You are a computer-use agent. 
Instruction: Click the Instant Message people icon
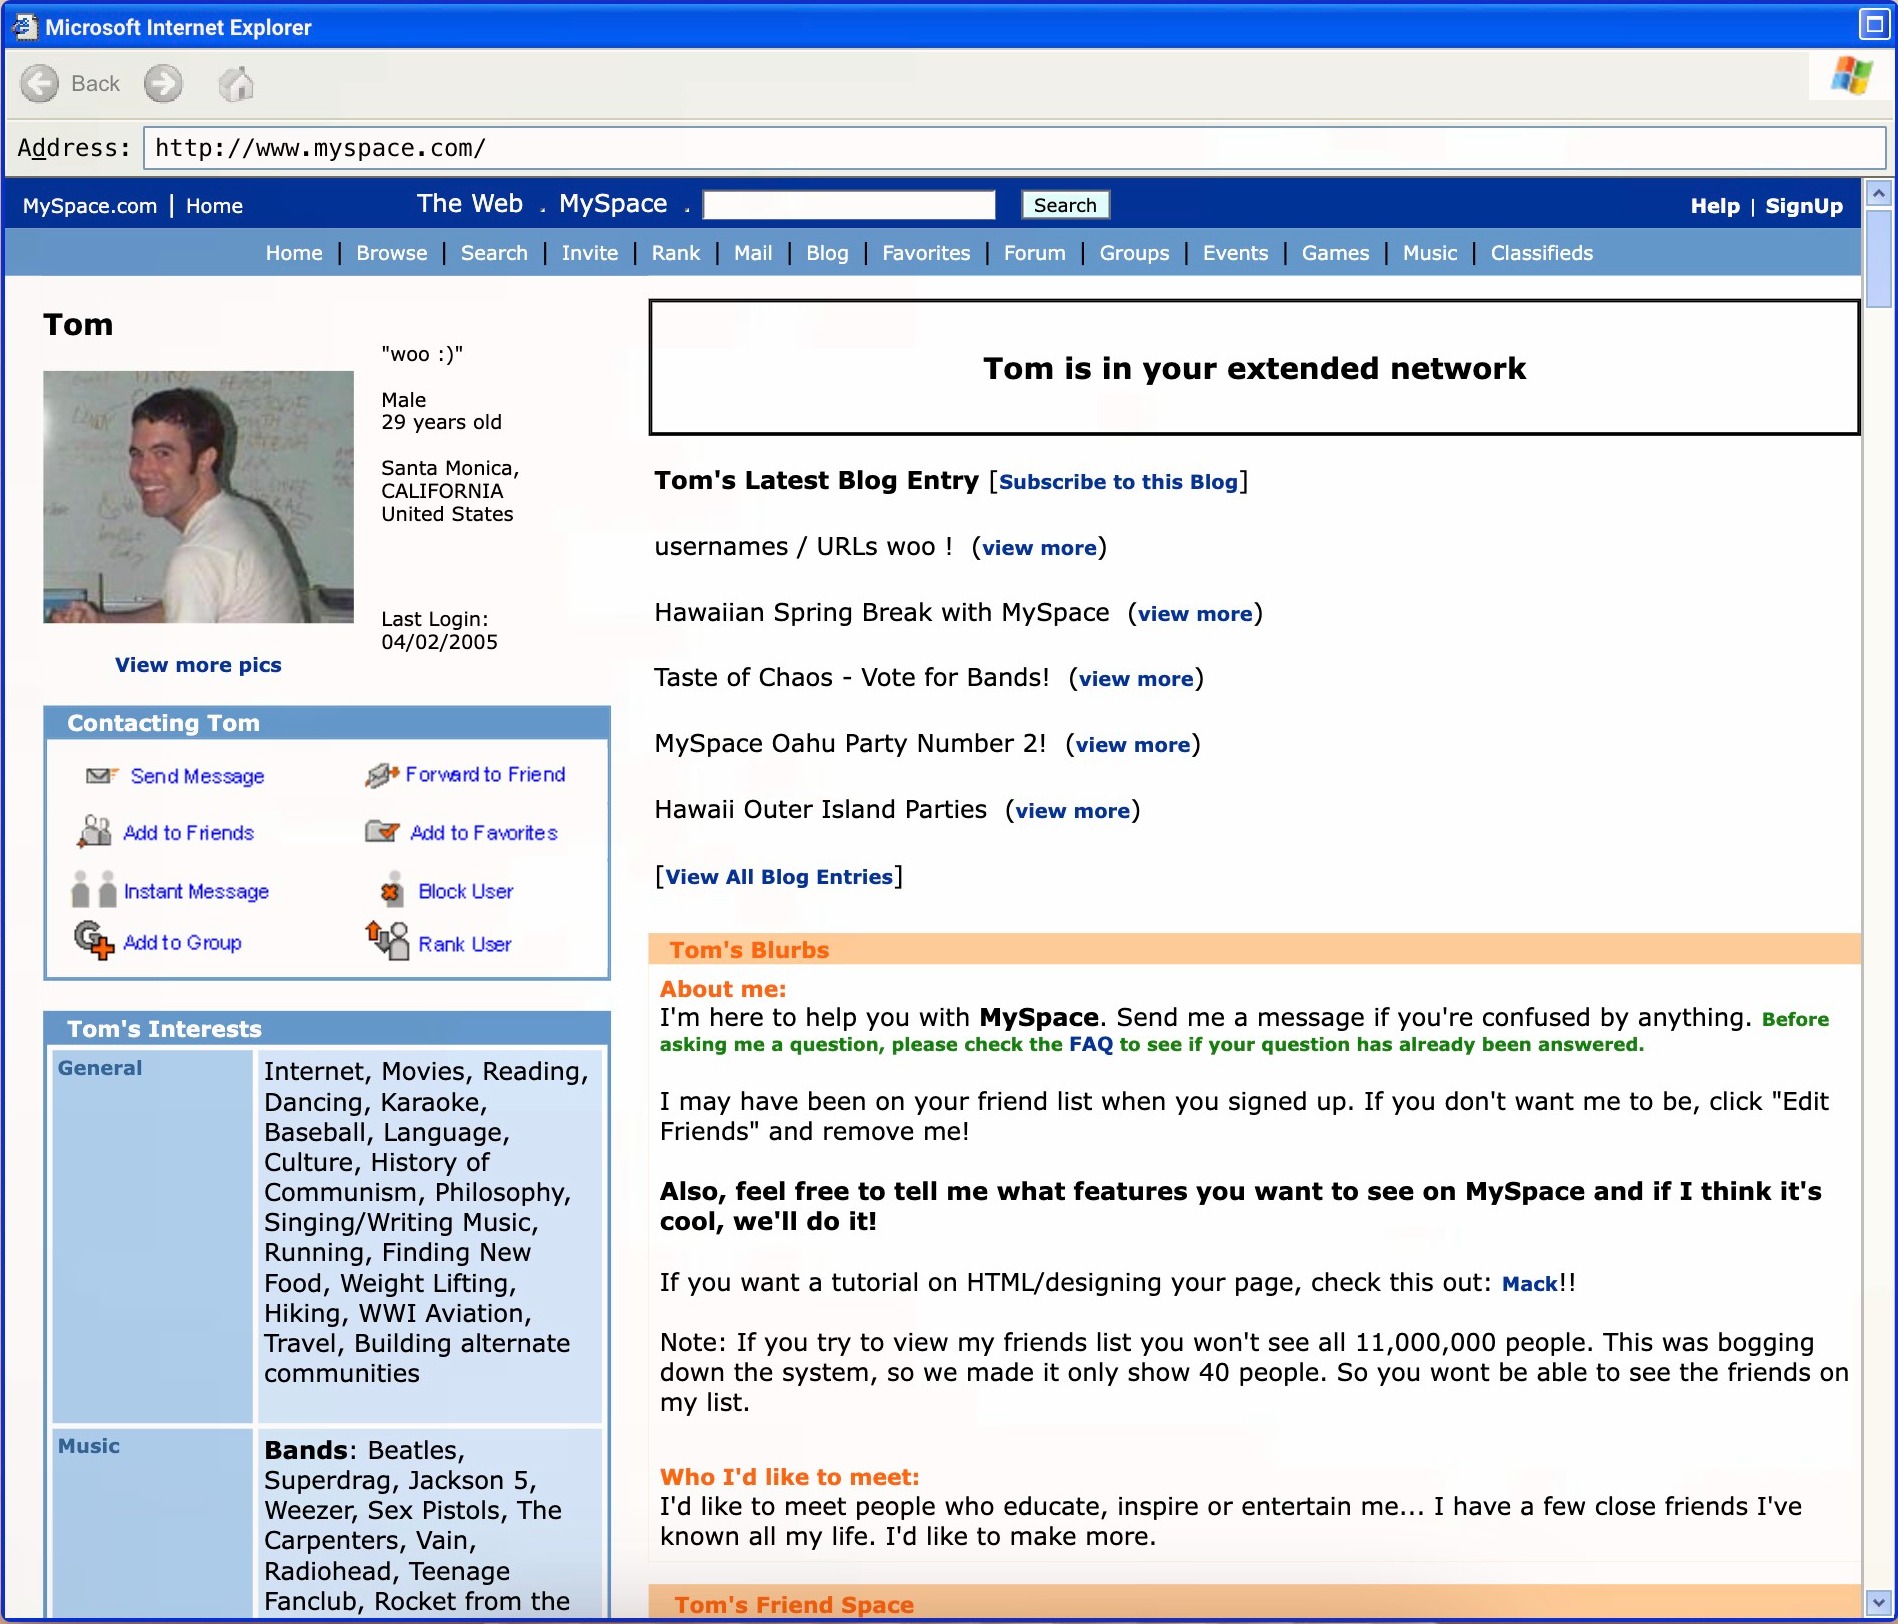point(94,890)
